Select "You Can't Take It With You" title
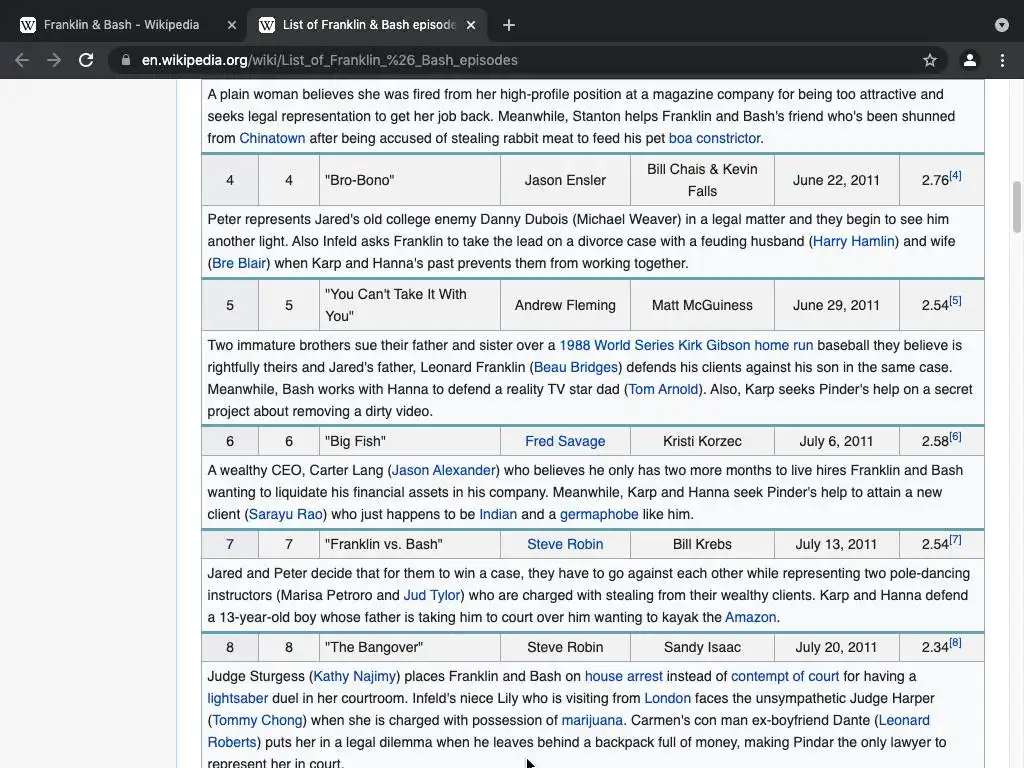Screen dimensions: 1024x768 click(x=396, y=306)
